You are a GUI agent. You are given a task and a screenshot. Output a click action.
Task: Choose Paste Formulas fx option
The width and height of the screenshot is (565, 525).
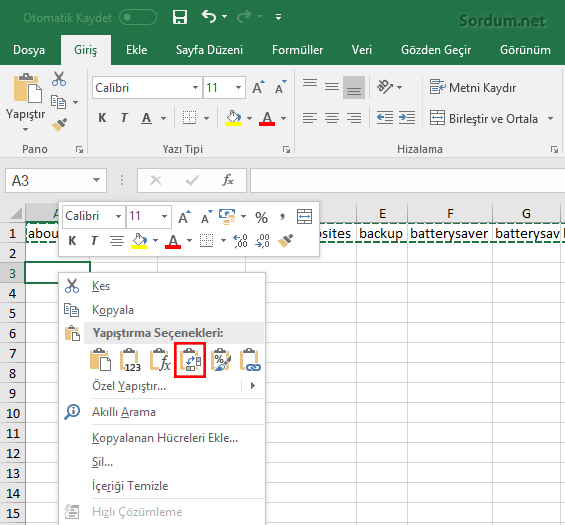tap(160, 360)
